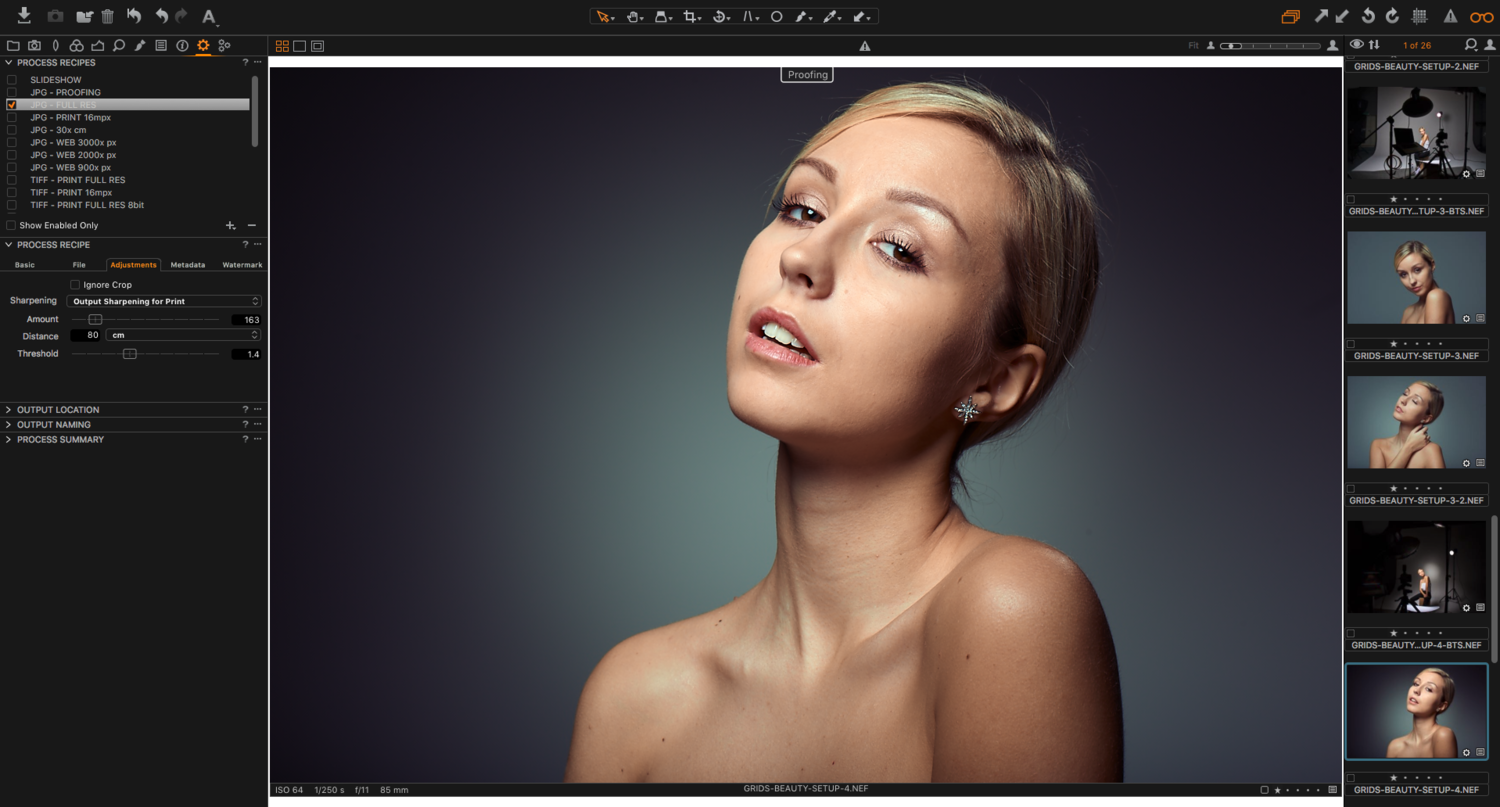
Task: Click the Redo arrow icon
Action: click(x=181, y=17)
